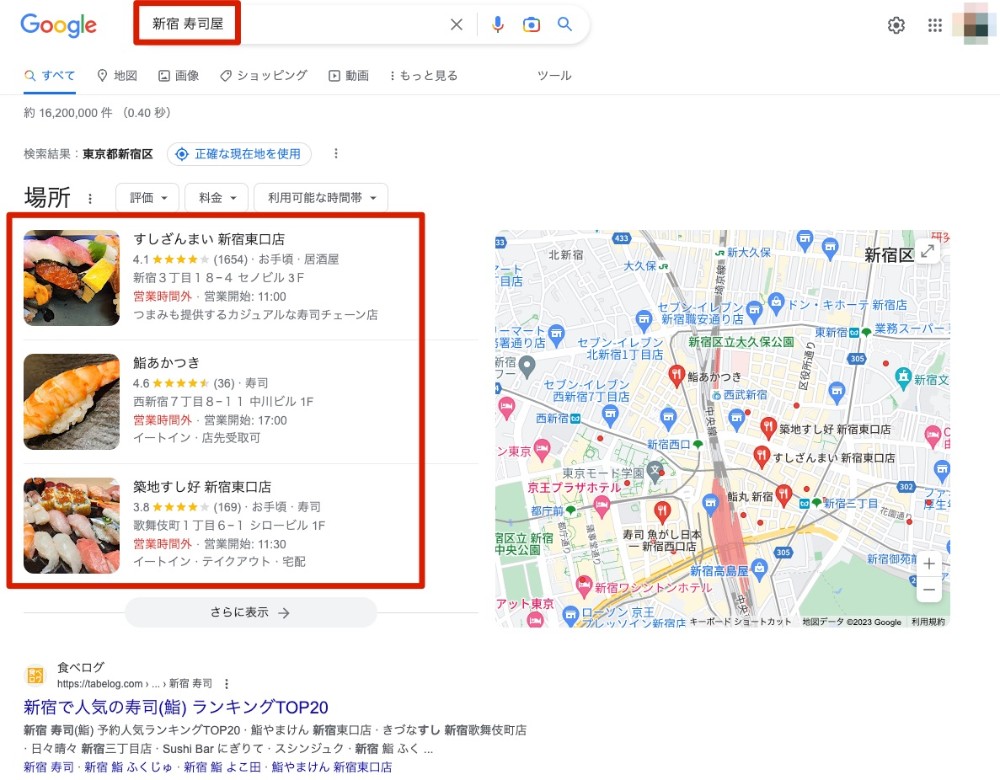Open Google Lens image search from the search bar

(x=531, y=24)
